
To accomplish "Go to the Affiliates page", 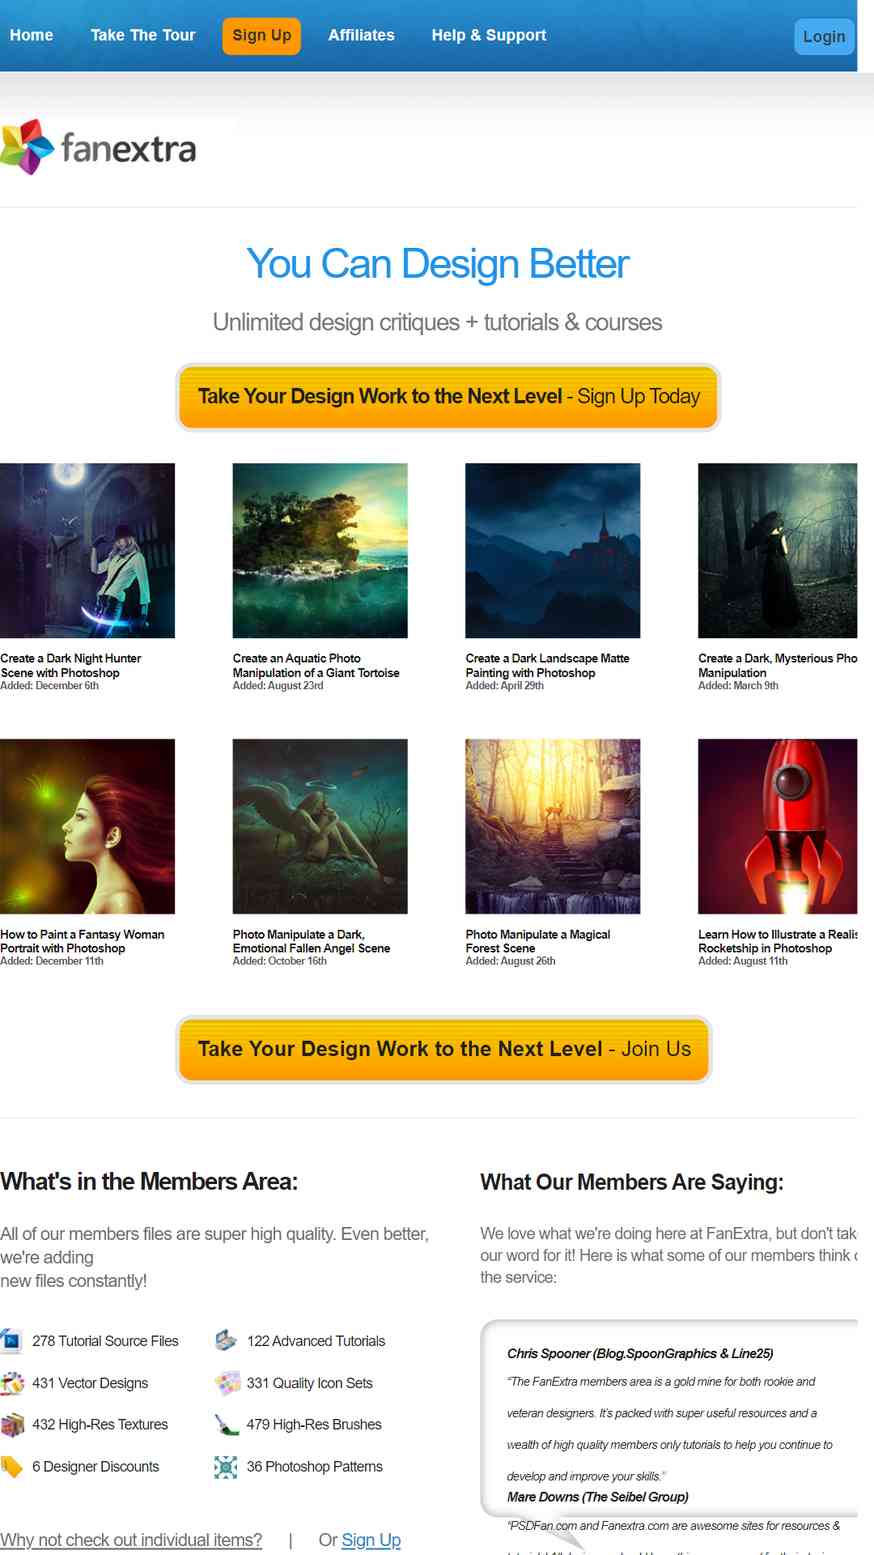I will [x=361, y=35].
